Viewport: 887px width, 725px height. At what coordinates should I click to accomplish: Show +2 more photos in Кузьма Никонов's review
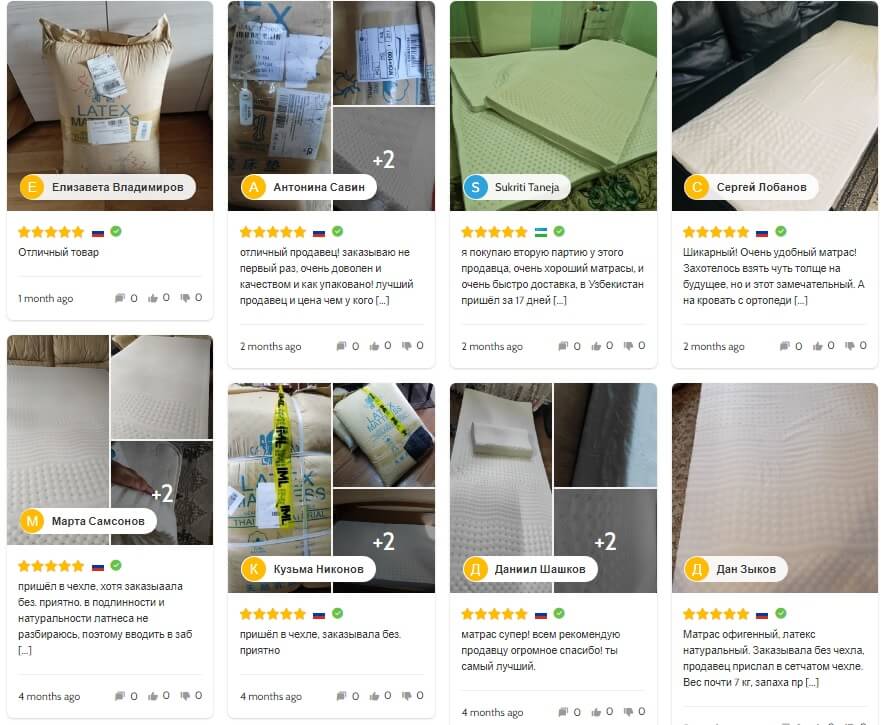(384, 541)
